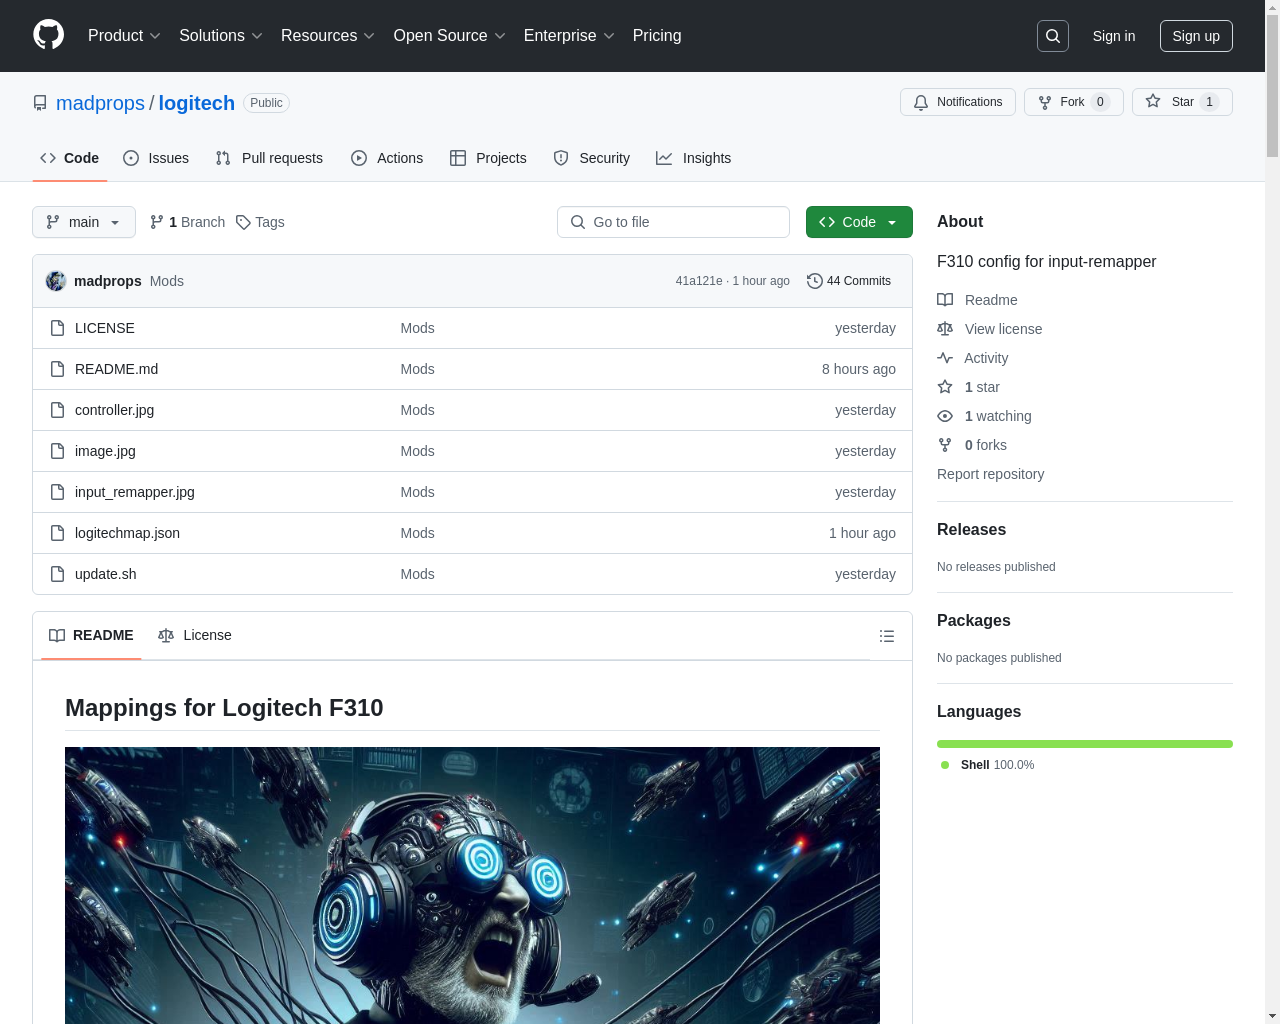This screenshot has height=1024, width=1280.
Task: Open the main branch selector
Action: (84, 222)
